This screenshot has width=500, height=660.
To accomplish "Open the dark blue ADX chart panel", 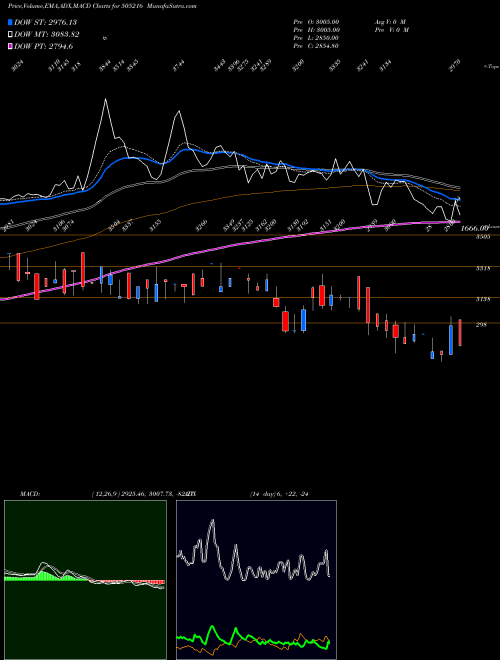I will click(x=256, y=580).
